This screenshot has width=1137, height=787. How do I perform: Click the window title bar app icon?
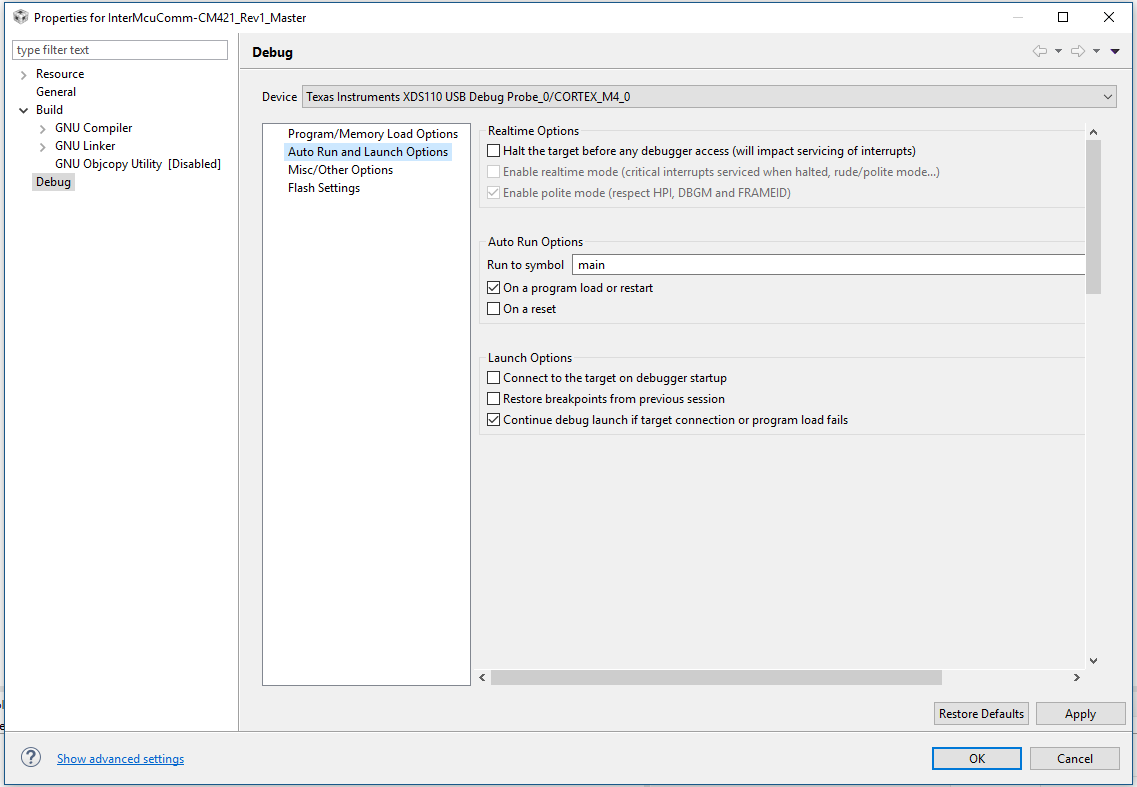tap(20, 17)
